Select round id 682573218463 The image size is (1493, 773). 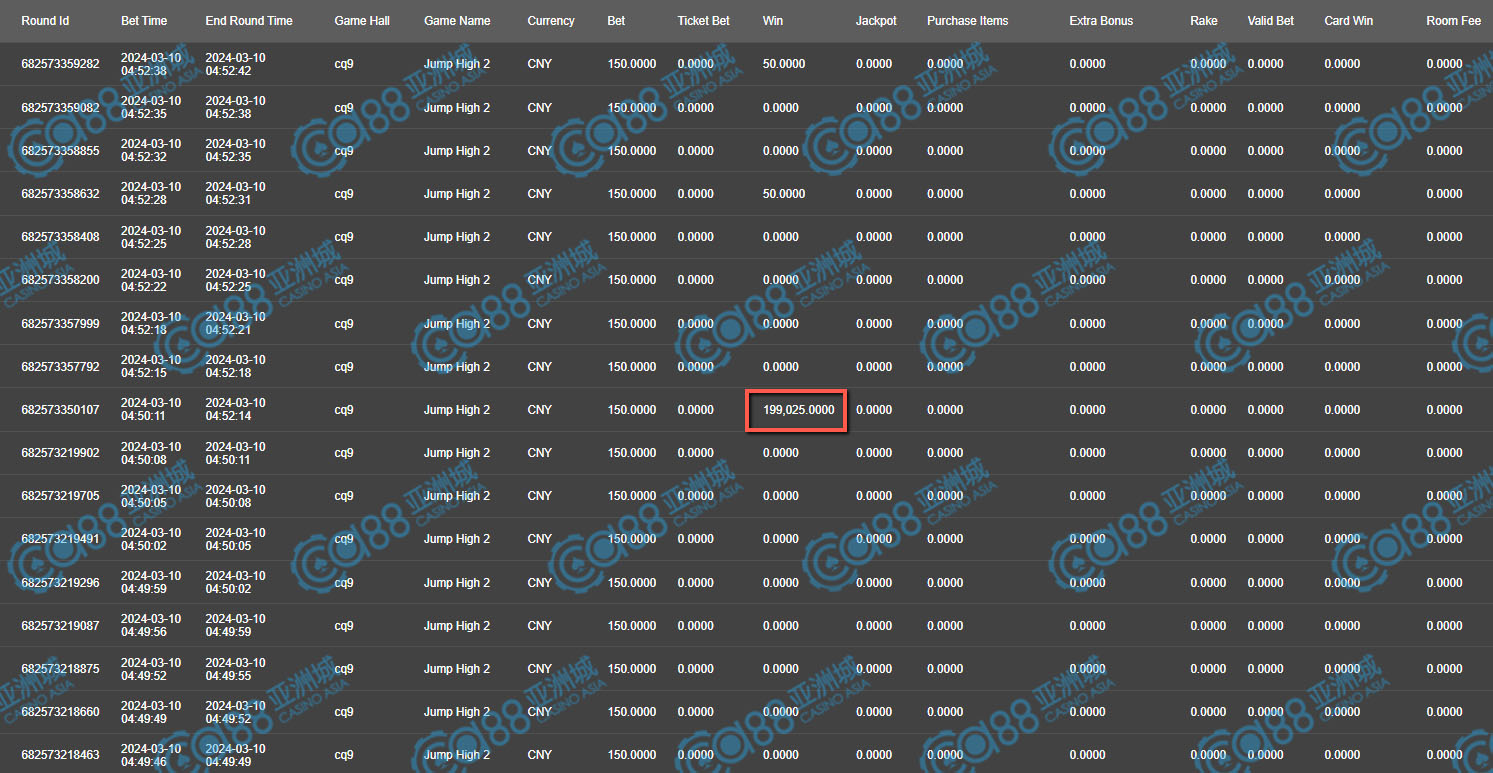(x=60, y=755)
